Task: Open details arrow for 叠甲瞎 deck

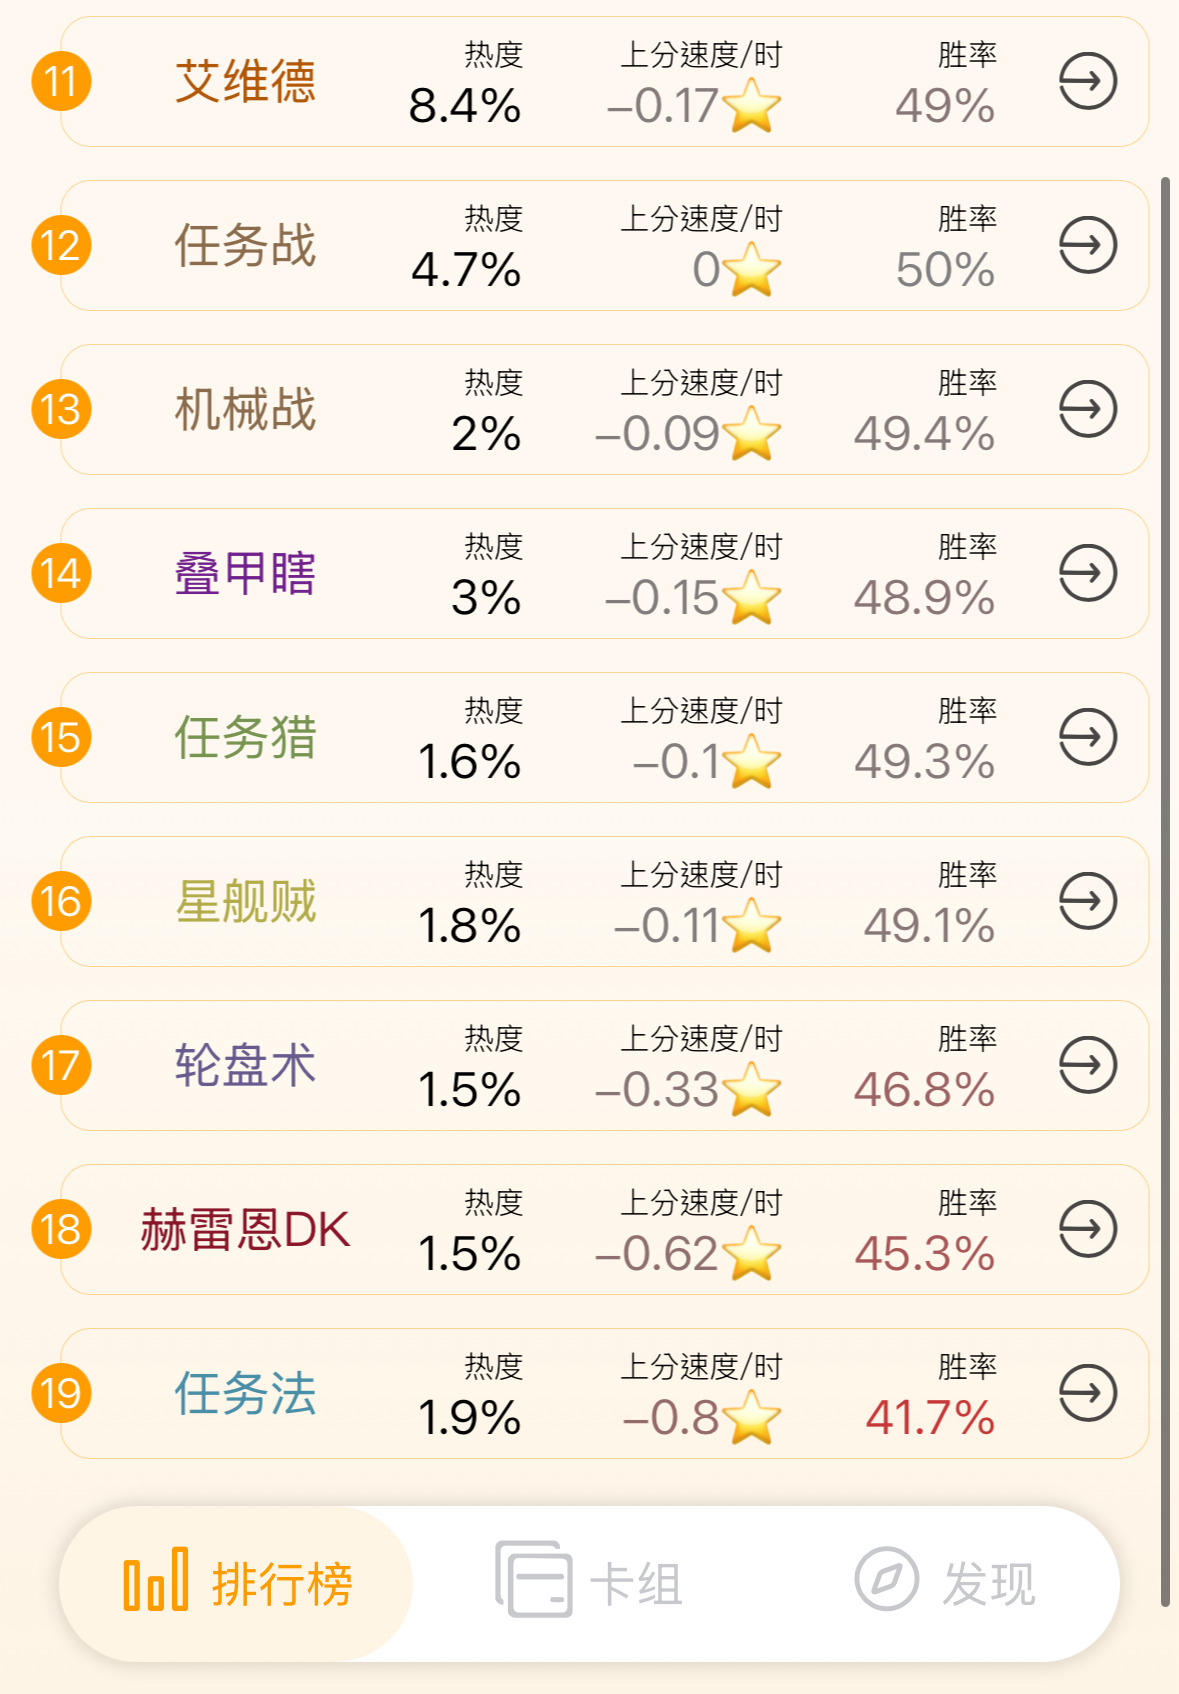Action: (x=1087, y=573)
